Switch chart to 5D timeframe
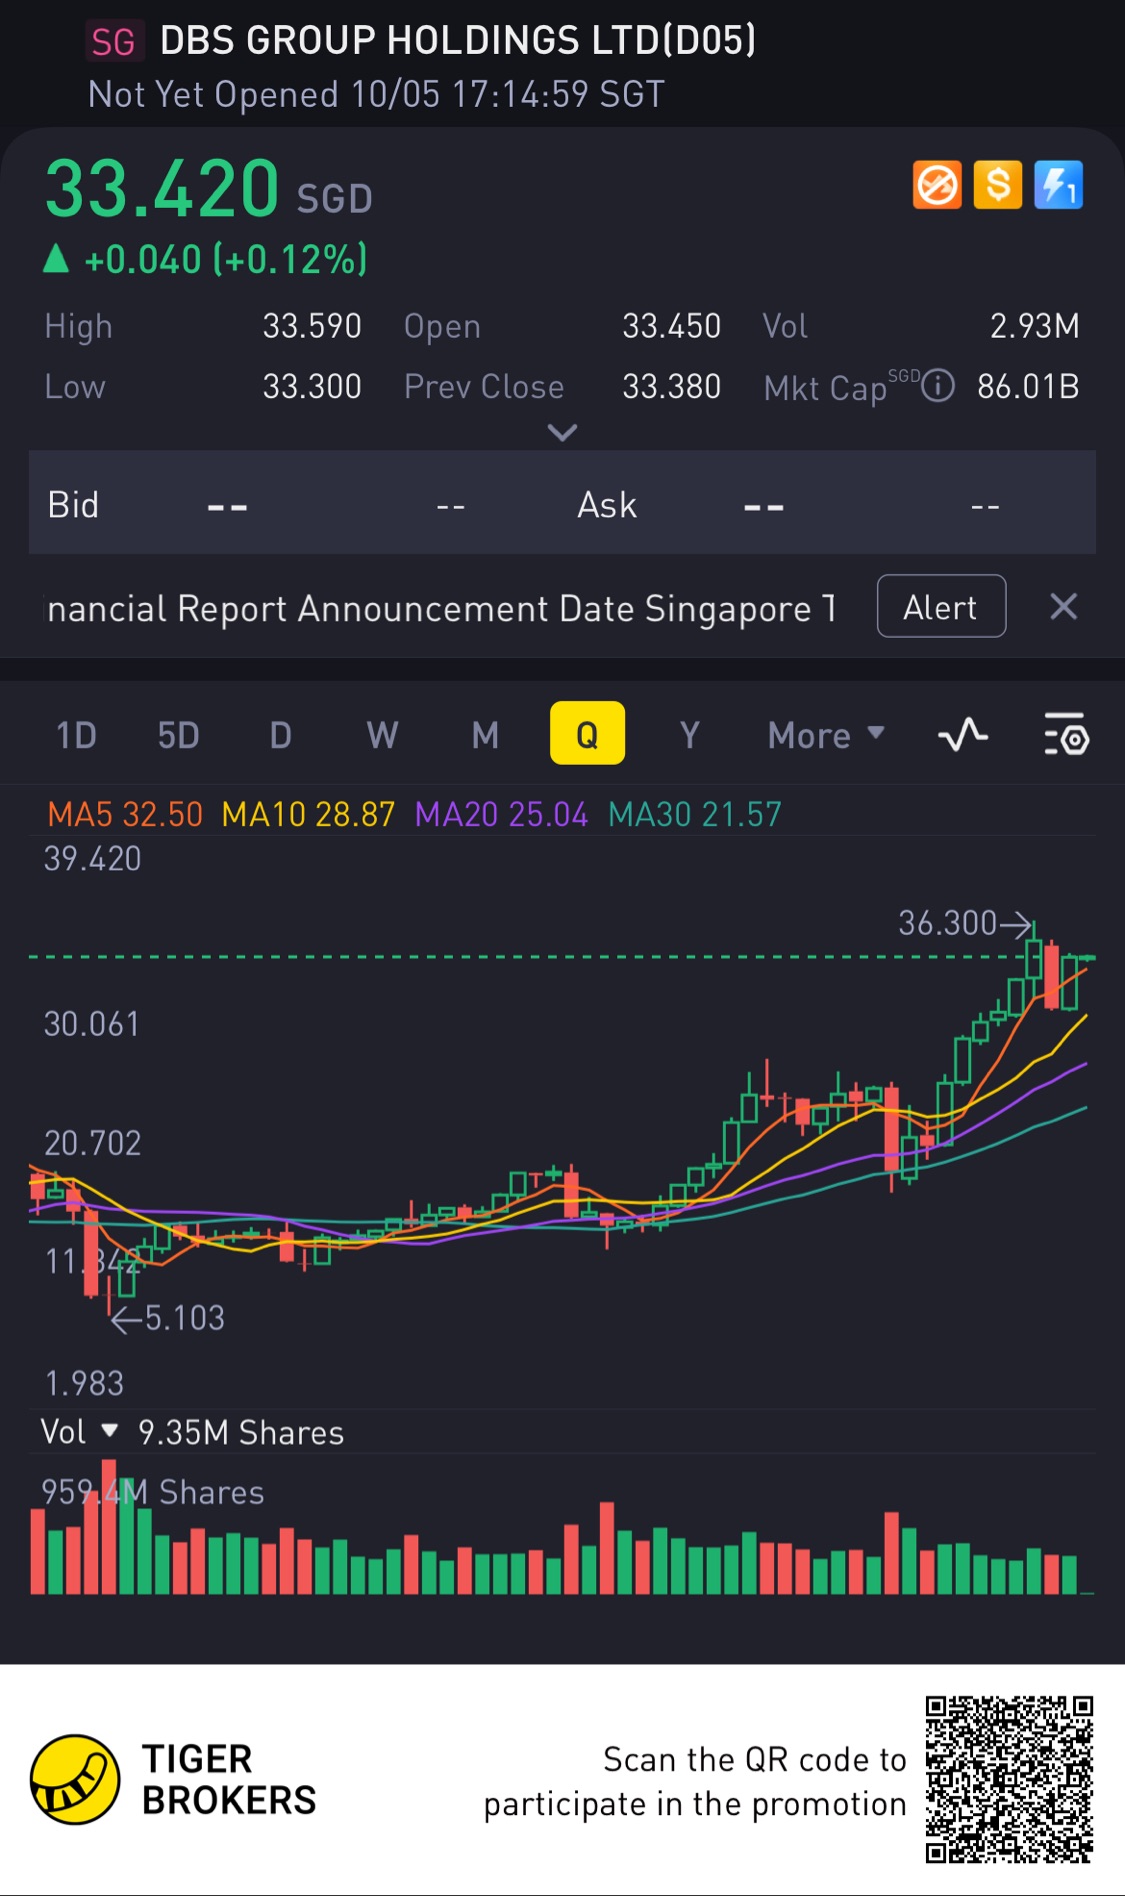 click(179, 735)
